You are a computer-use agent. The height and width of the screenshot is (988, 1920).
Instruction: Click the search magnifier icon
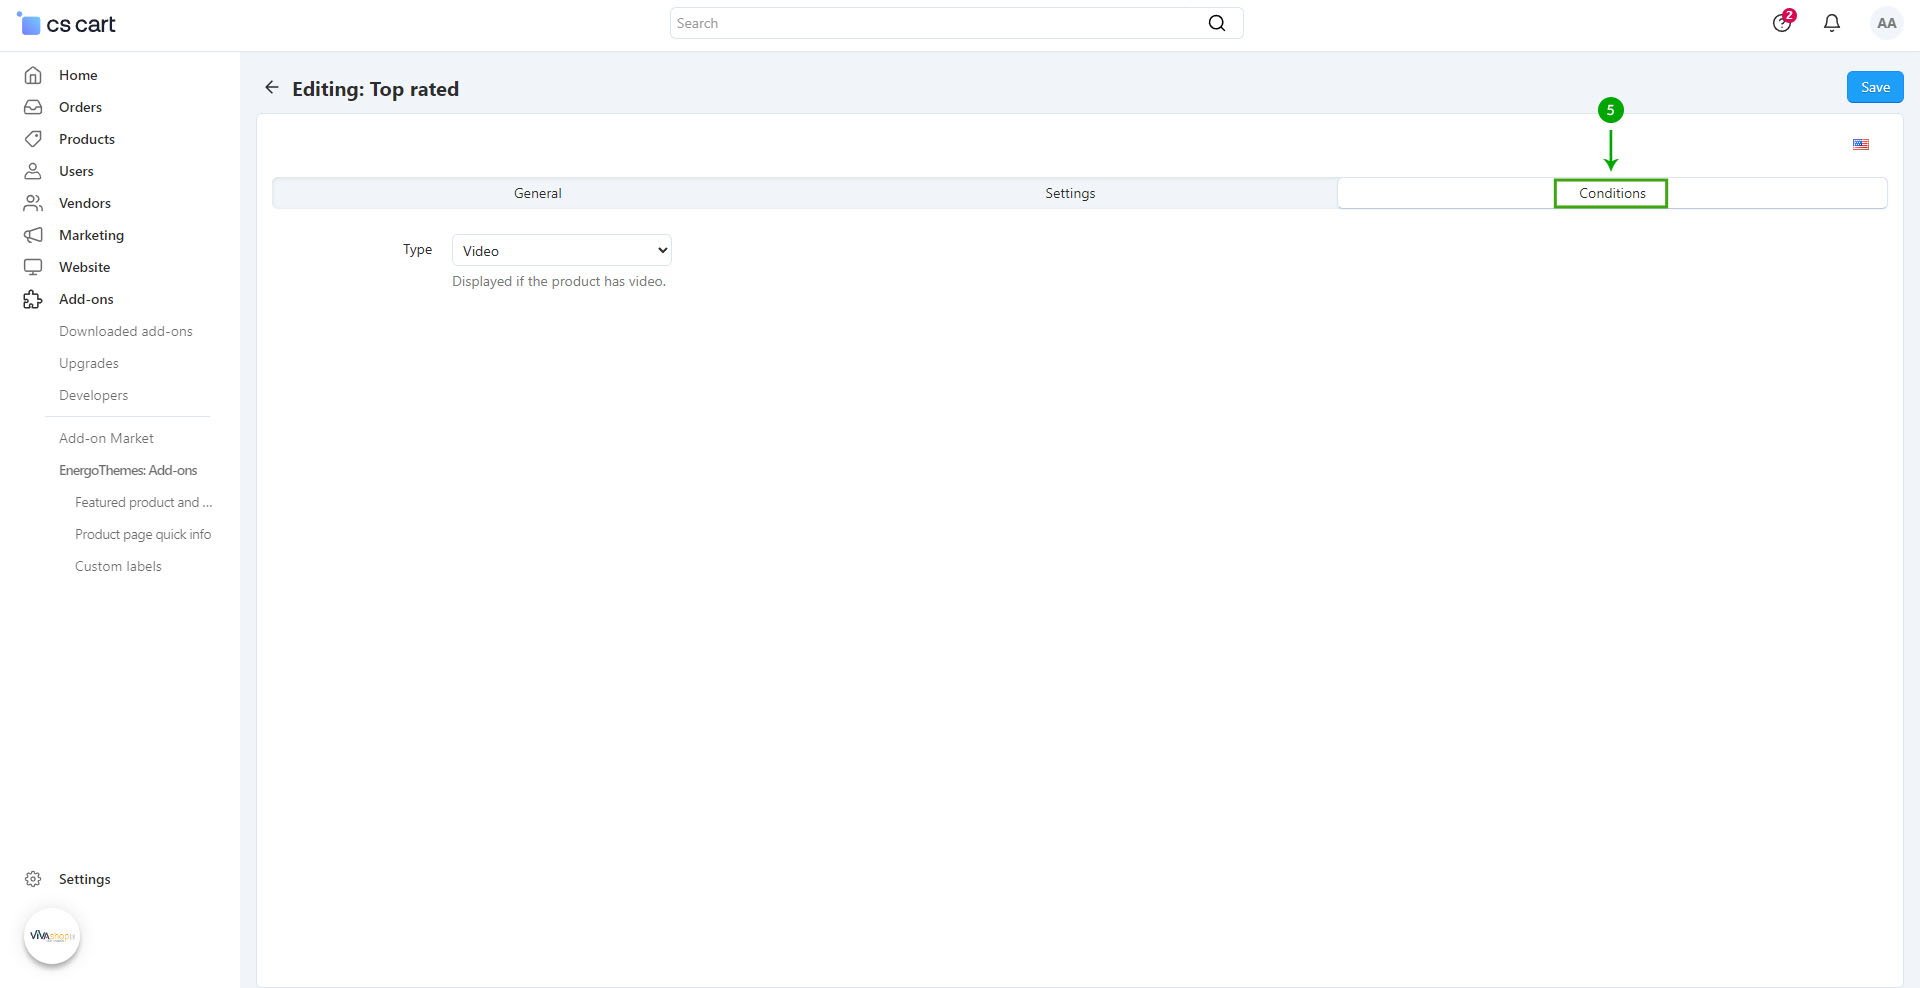(x=1216, y=23)
